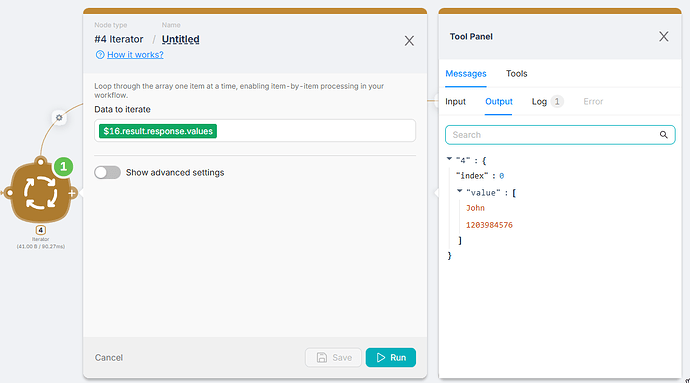Viewport: 690px width, 383px height.
Task: Click the plus connector on Iterator node
Action: (x=72, y=193)
